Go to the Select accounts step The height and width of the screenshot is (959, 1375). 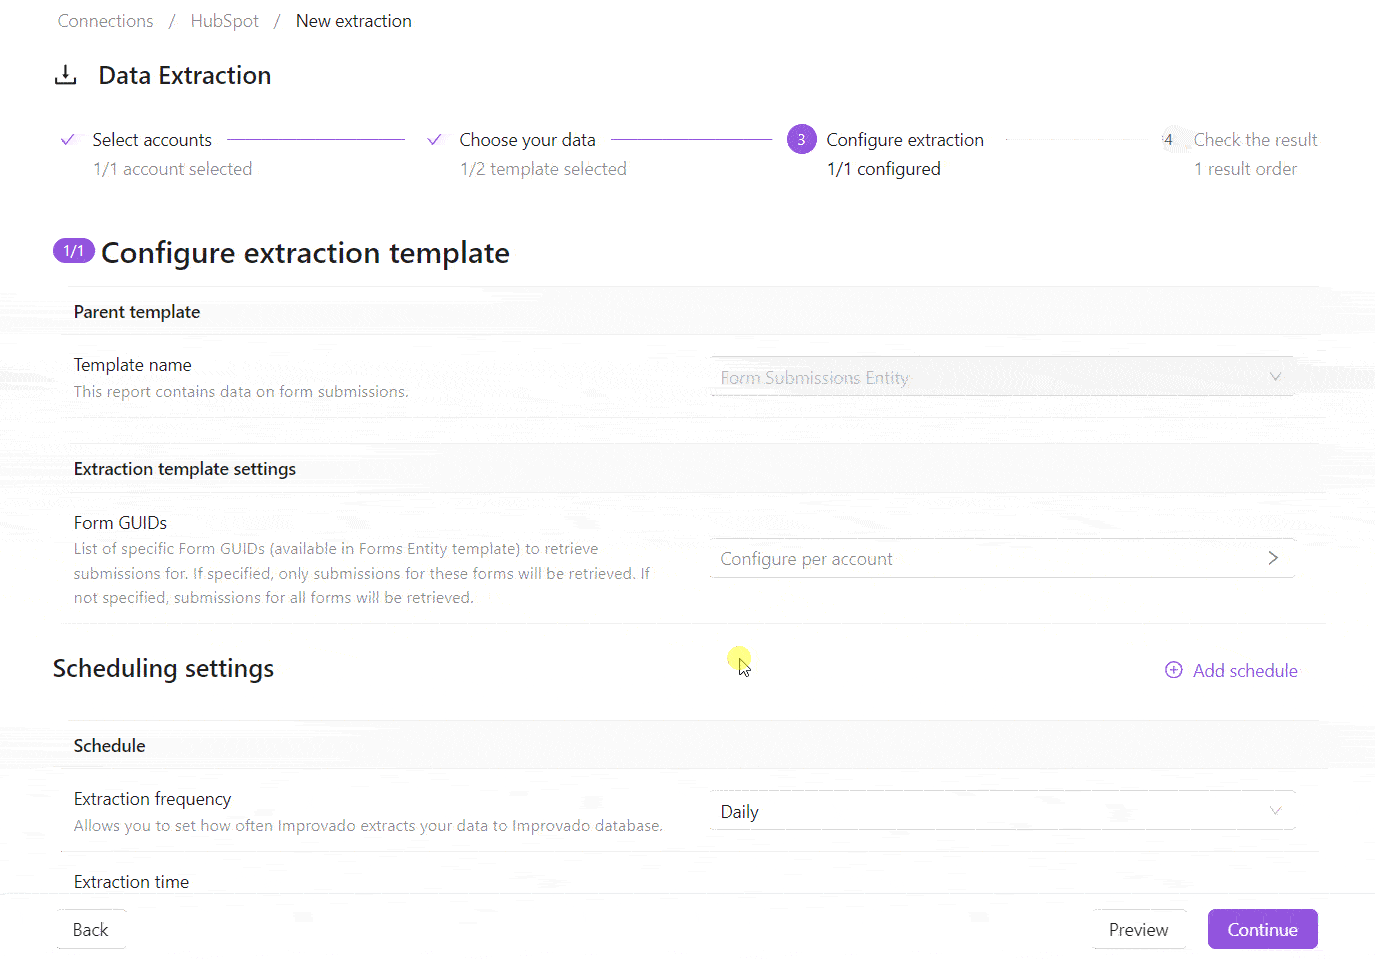[152, 140]
